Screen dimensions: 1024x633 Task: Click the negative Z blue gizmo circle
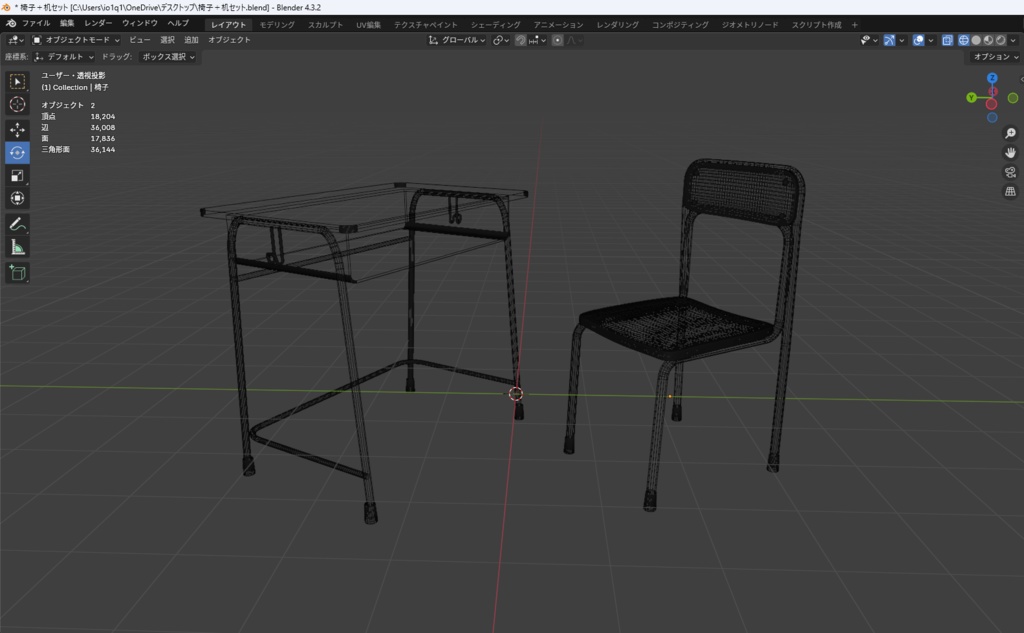(992, 118)
